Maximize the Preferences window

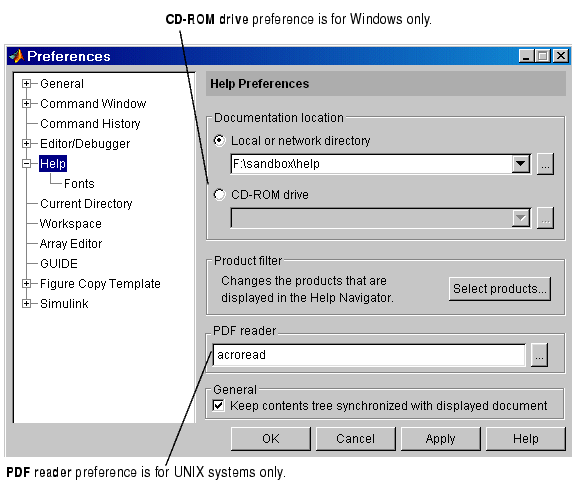543,56
